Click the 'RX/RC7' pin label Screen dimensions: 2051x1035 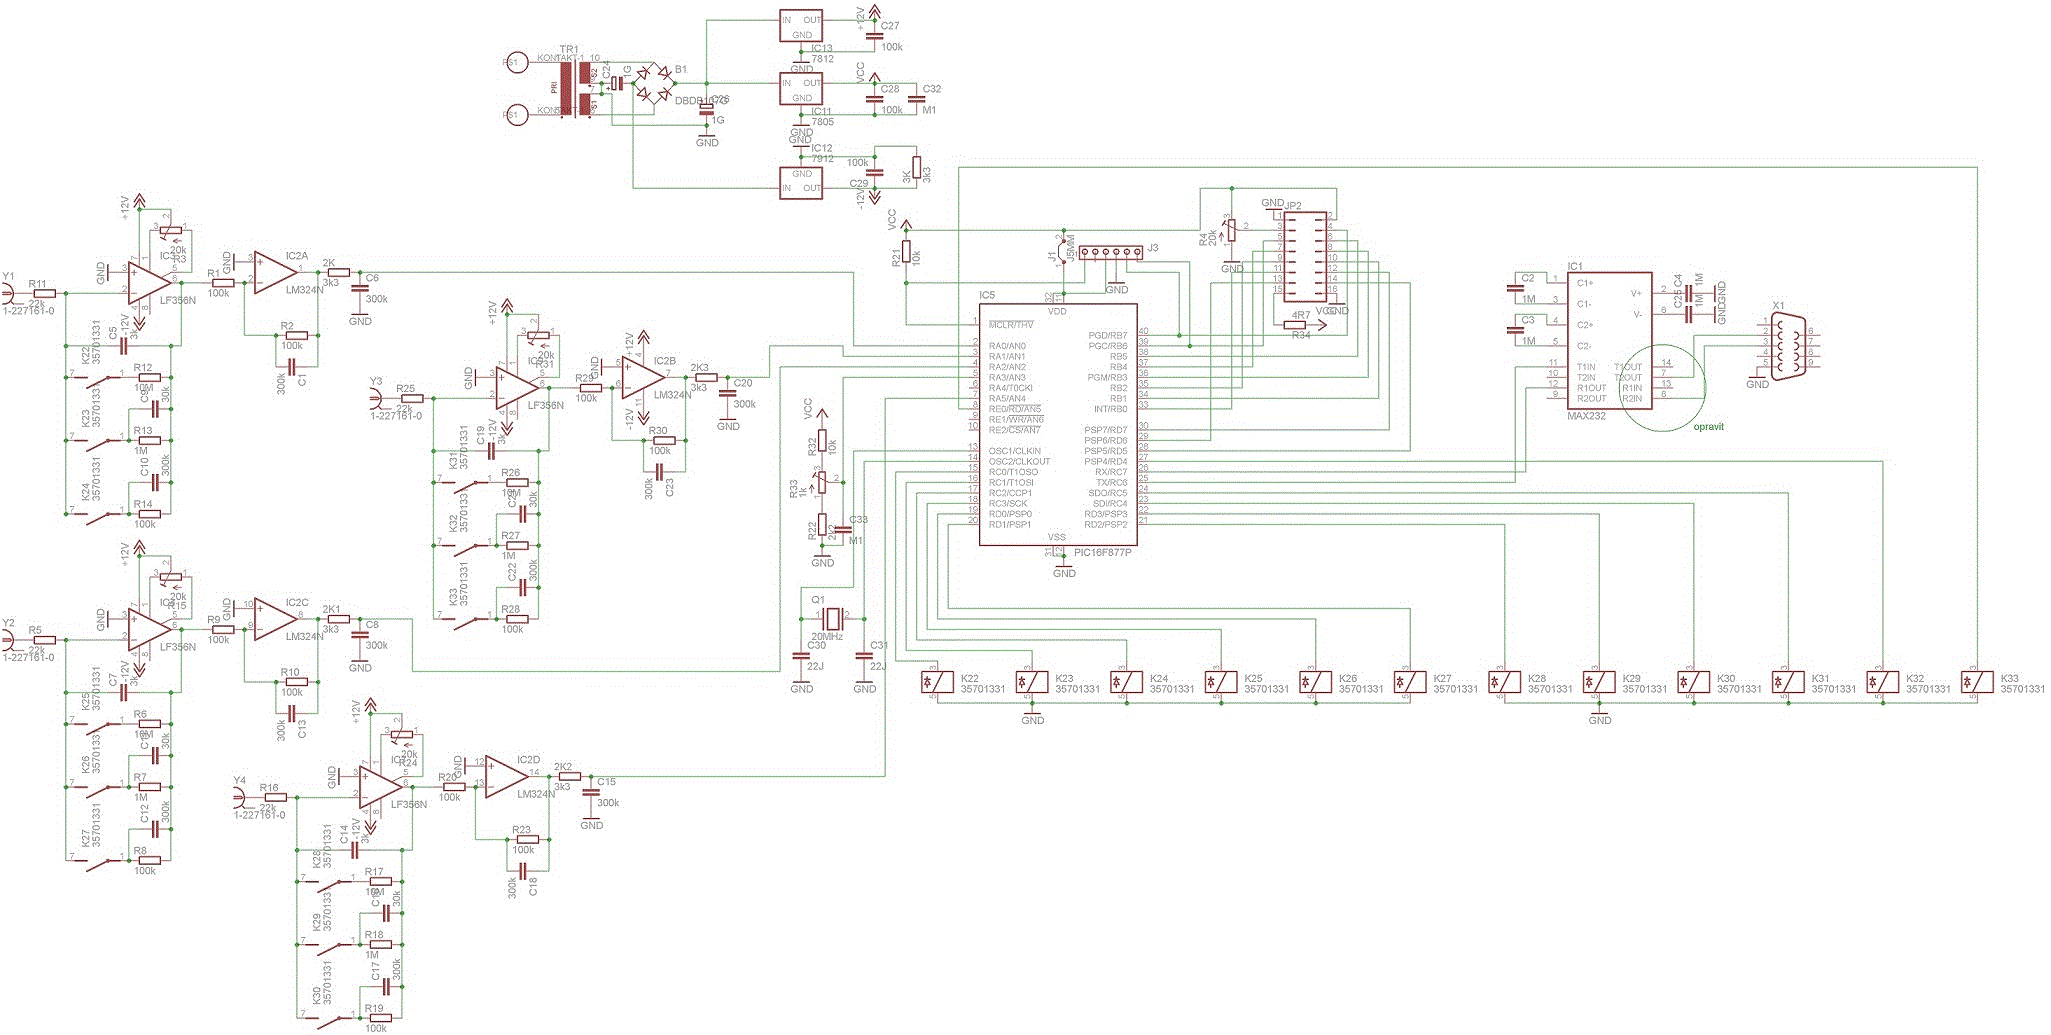(x=1111, y=472)
